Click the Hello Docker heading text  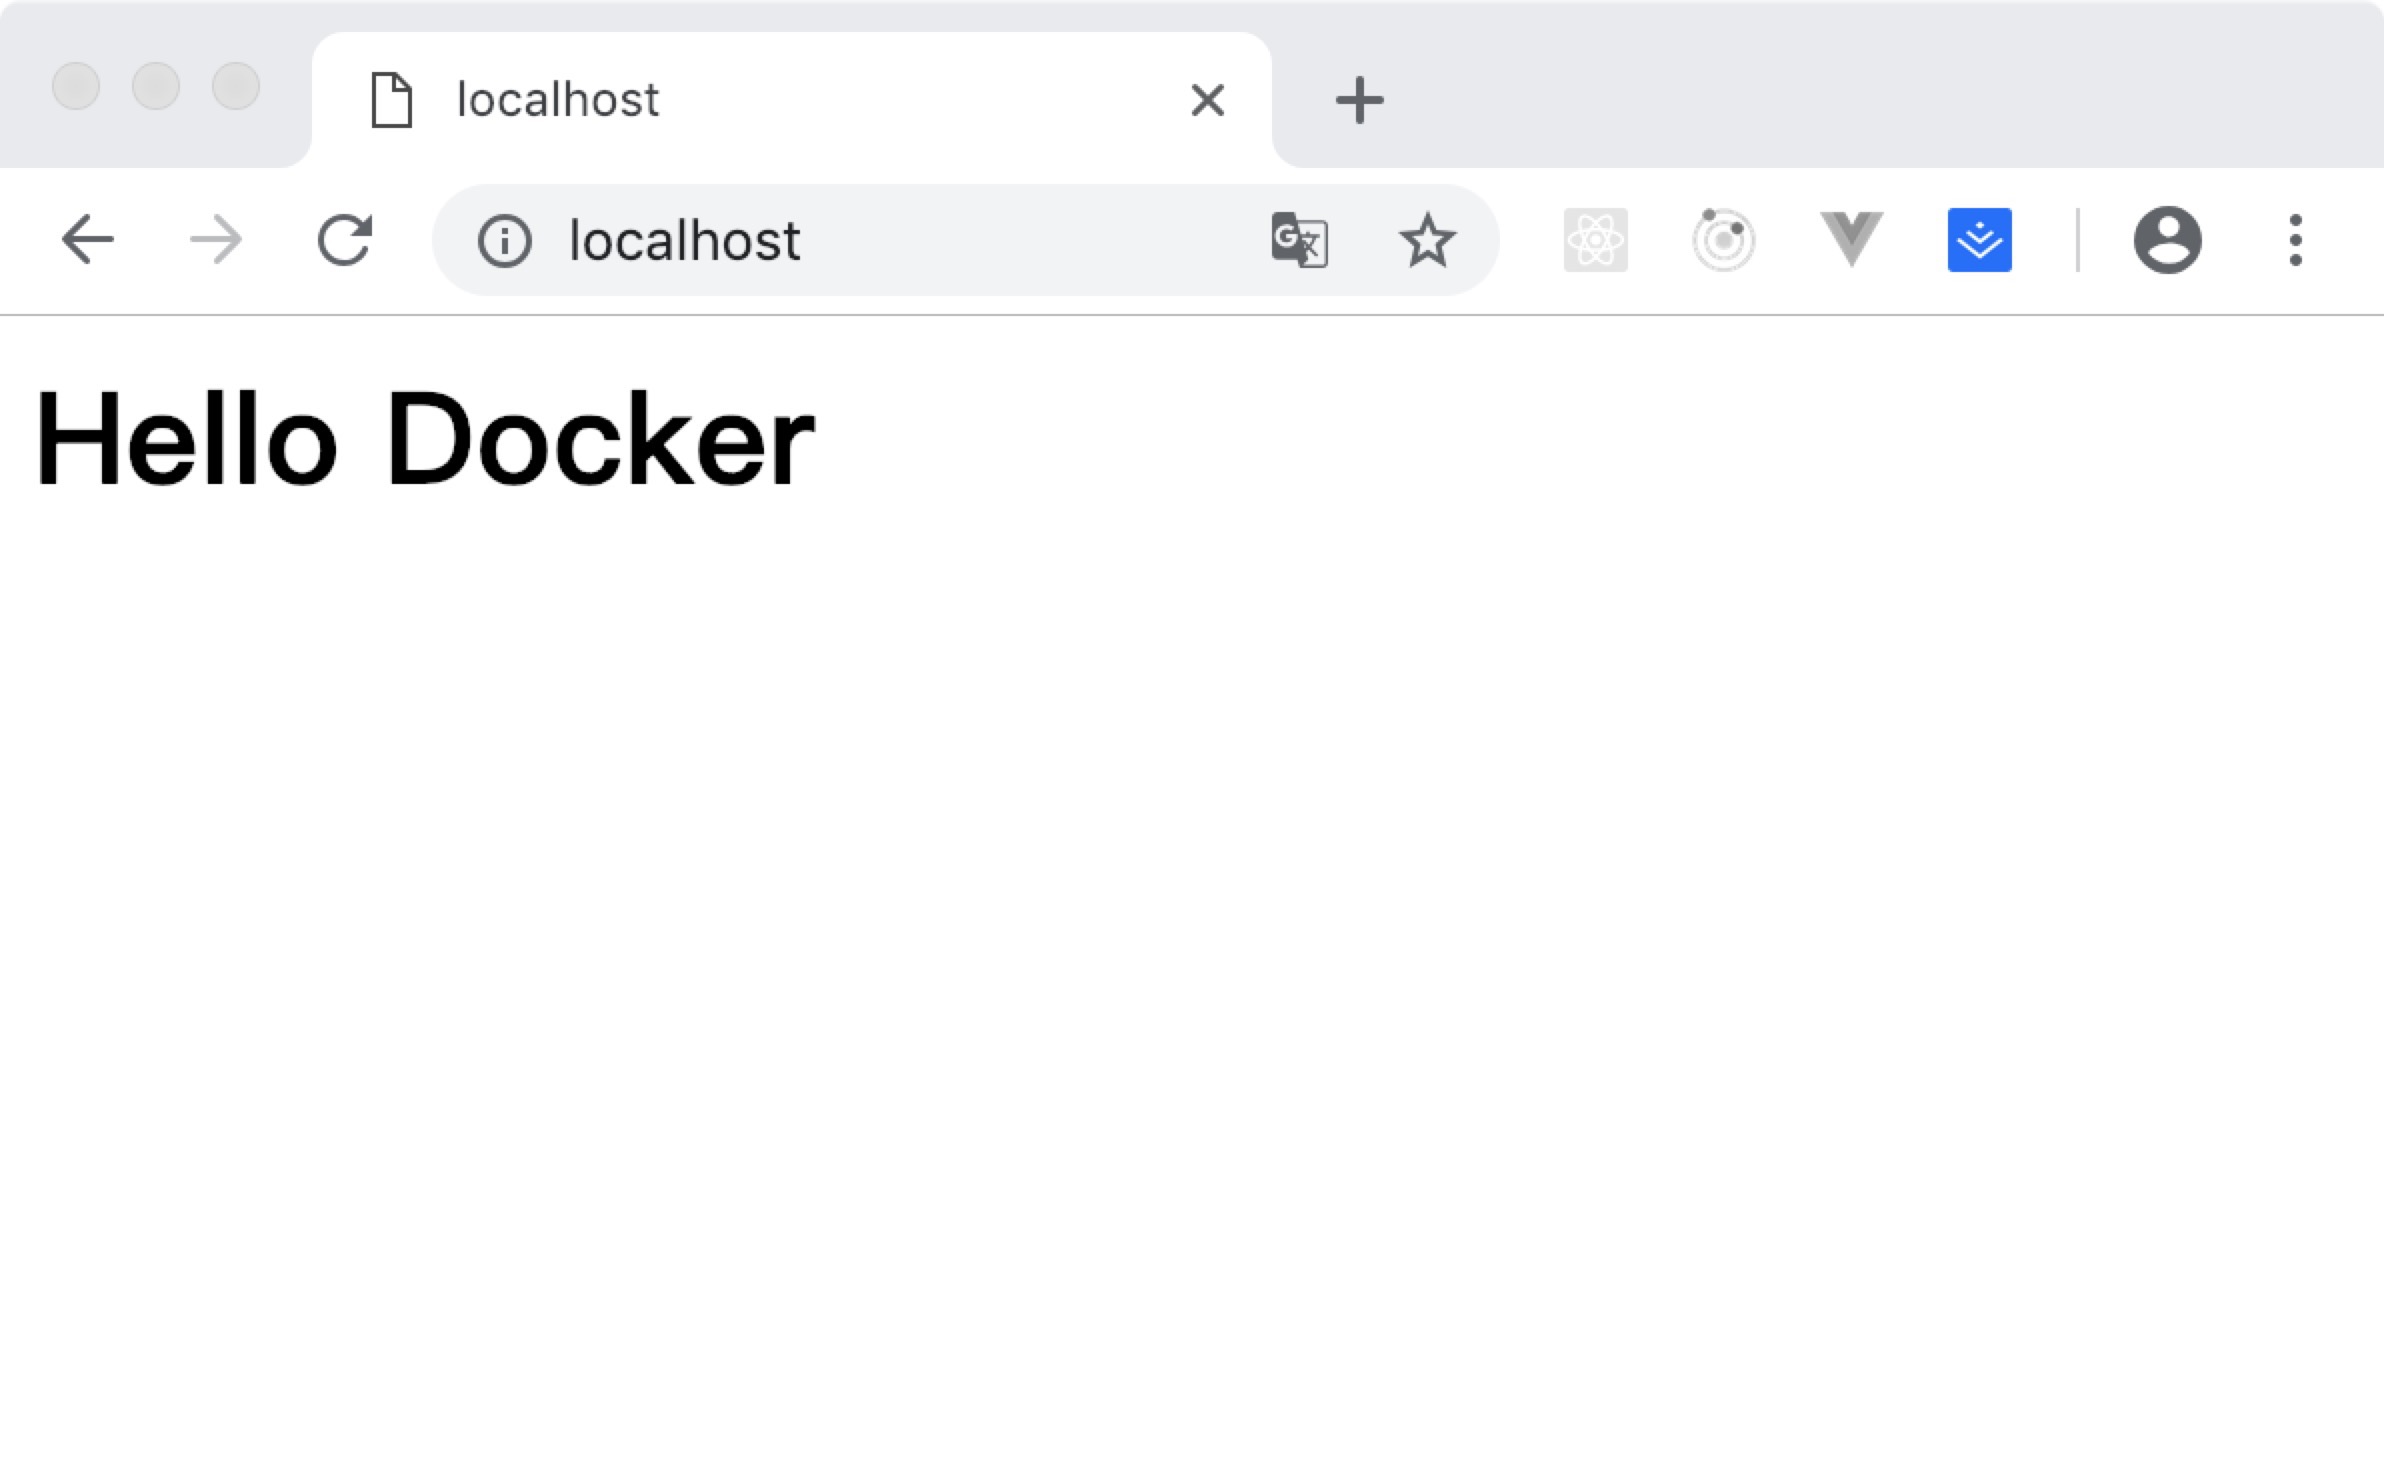coord(425,440)
